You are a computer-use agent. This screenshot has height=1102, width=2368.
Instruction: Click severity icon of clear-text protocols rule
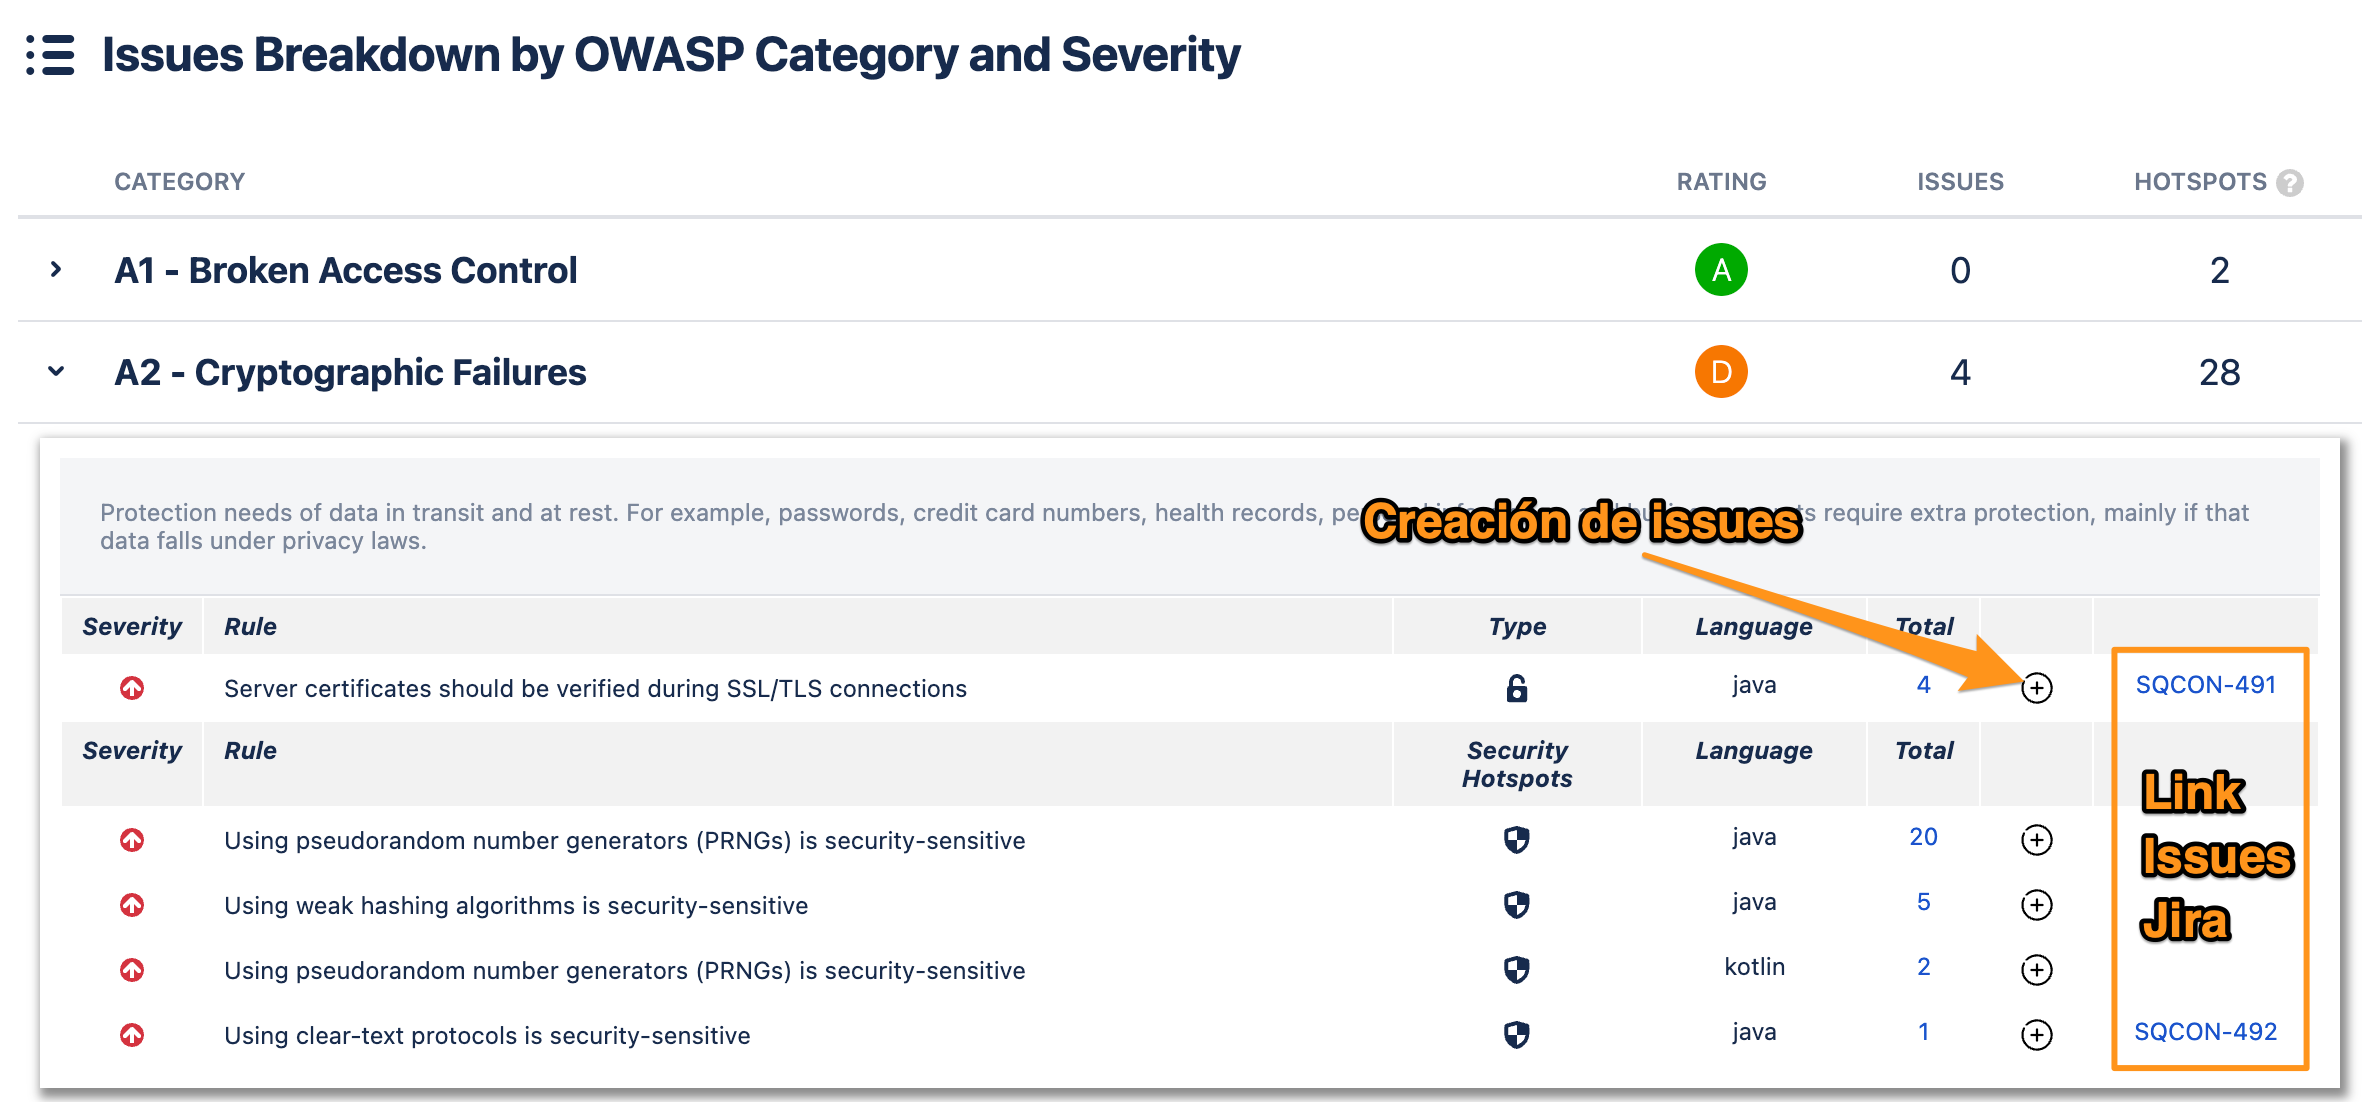[x=132, y=1035]
